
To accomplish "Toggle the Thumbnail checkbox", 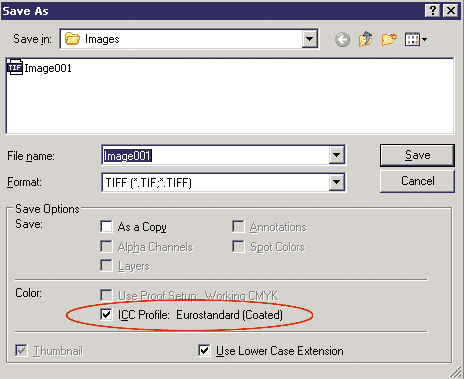I will pyautogui.click(x=21, y=350).
